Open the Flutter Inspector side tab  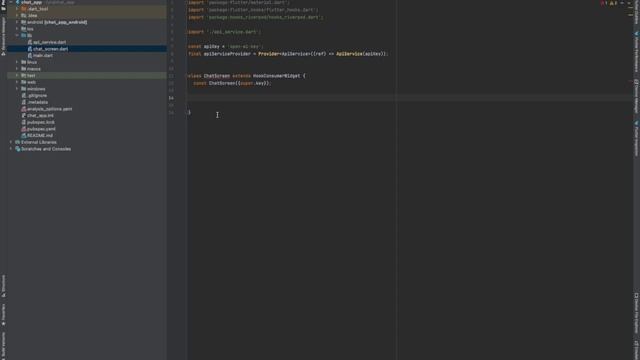(636, 138)
